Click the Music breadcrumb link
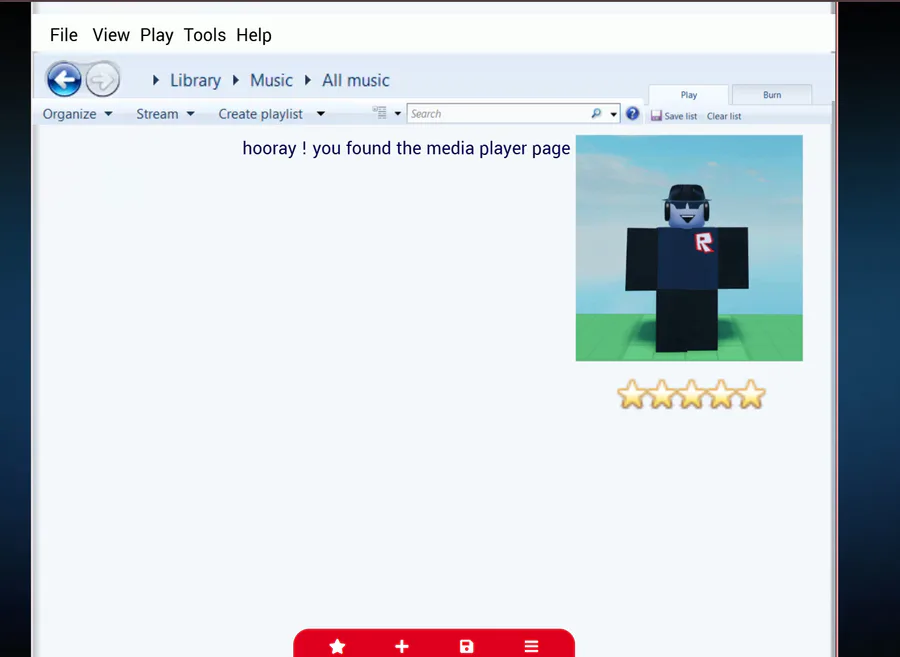 pyautogui.click(x=271, y=80)
